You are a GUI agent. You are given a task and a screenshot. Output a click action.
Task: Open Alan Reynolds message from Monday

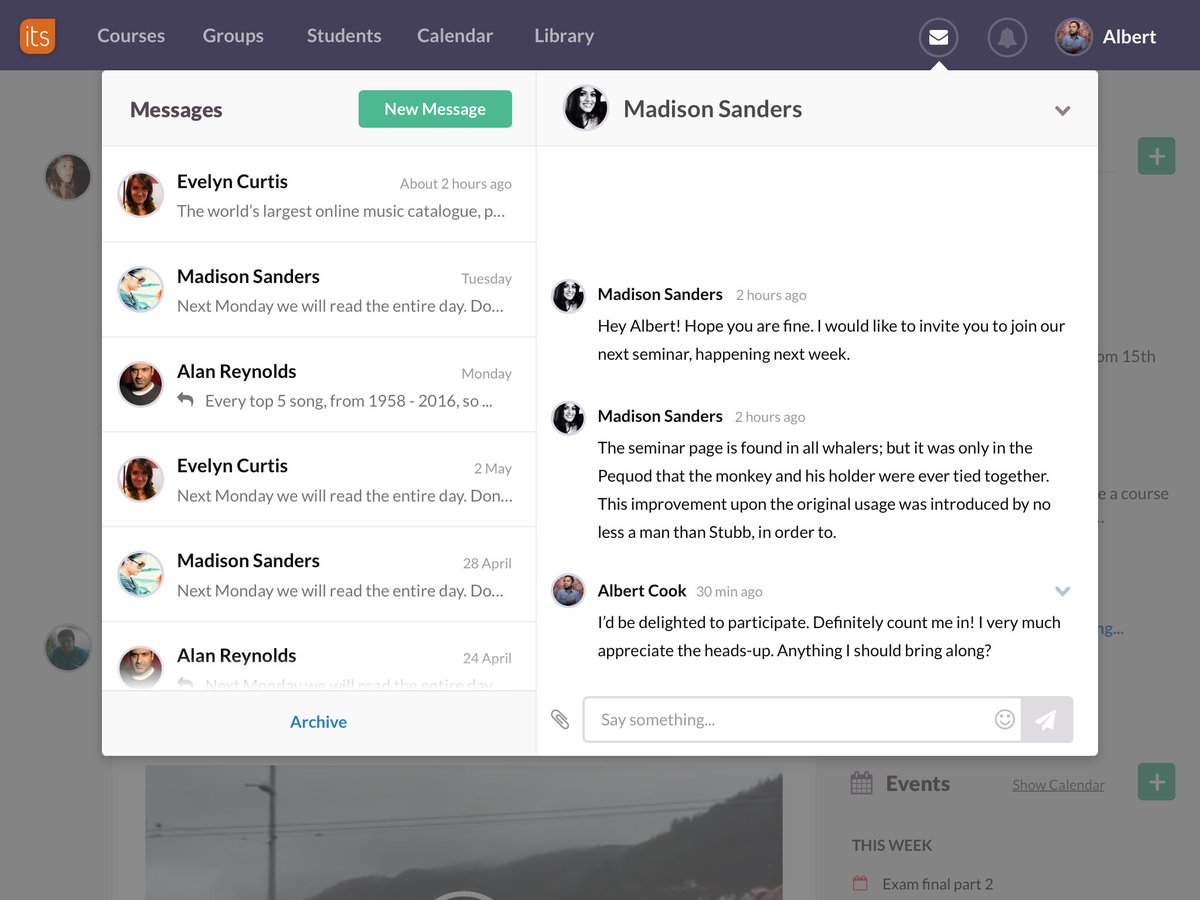click(x=318, y=385)
